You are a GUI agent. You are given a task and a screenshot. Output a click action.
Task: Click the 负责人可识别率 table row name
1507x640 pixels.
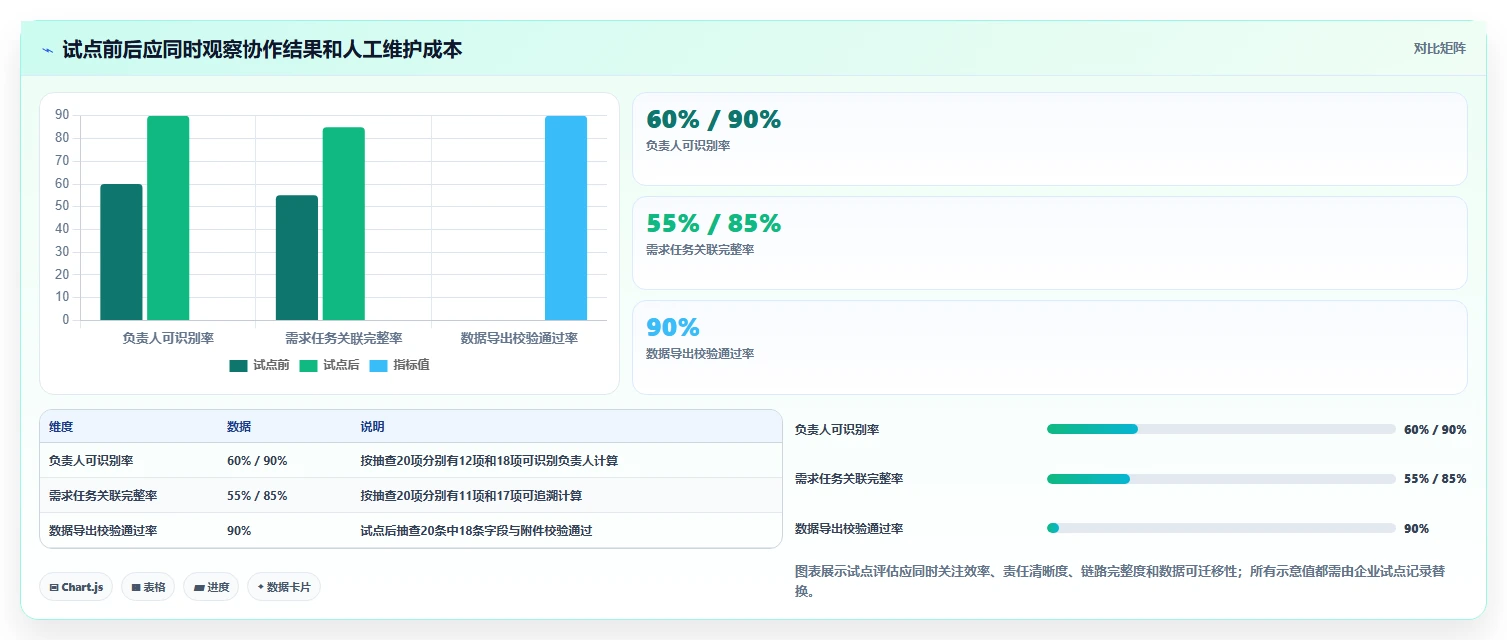[91, 461]
